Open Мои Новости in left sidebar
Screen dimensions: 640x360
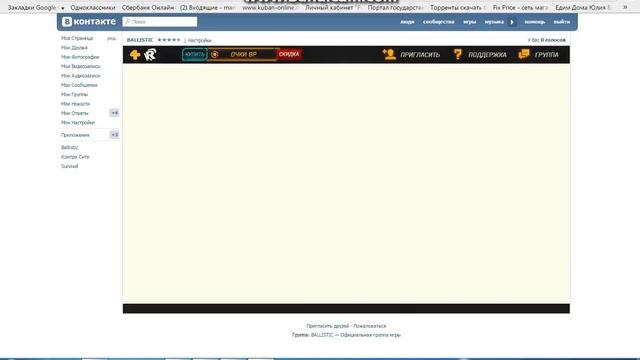76,104
